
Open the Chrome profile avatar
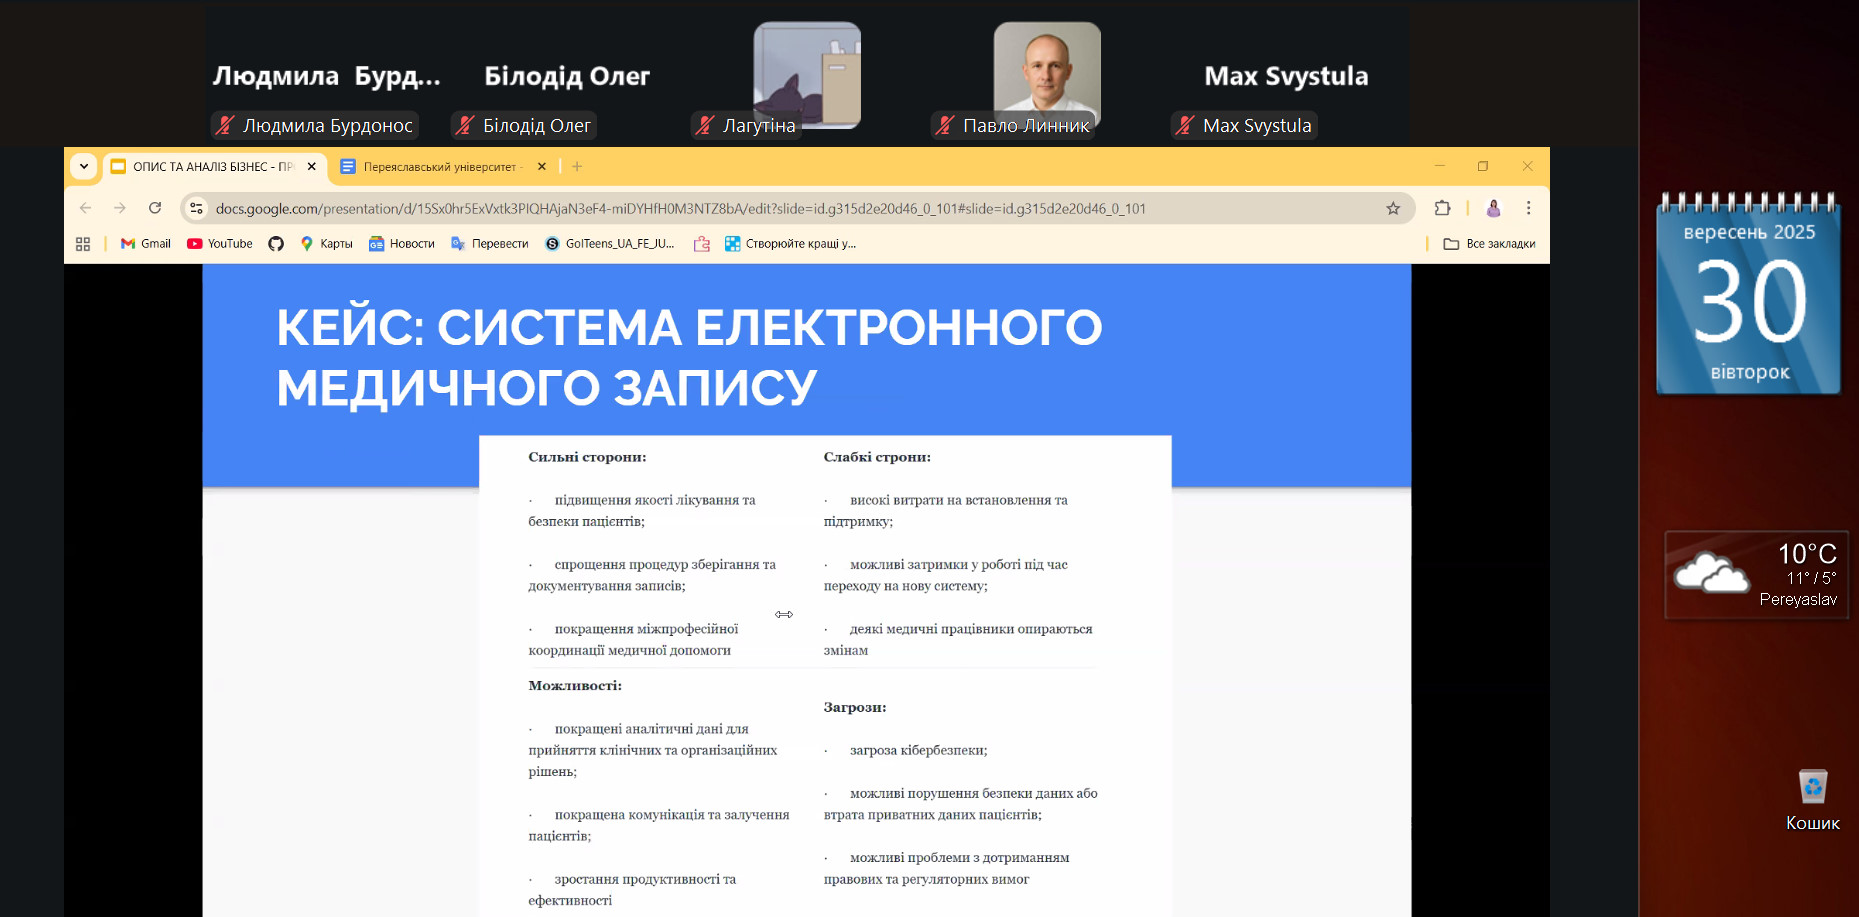click(x=1493, y=208)
